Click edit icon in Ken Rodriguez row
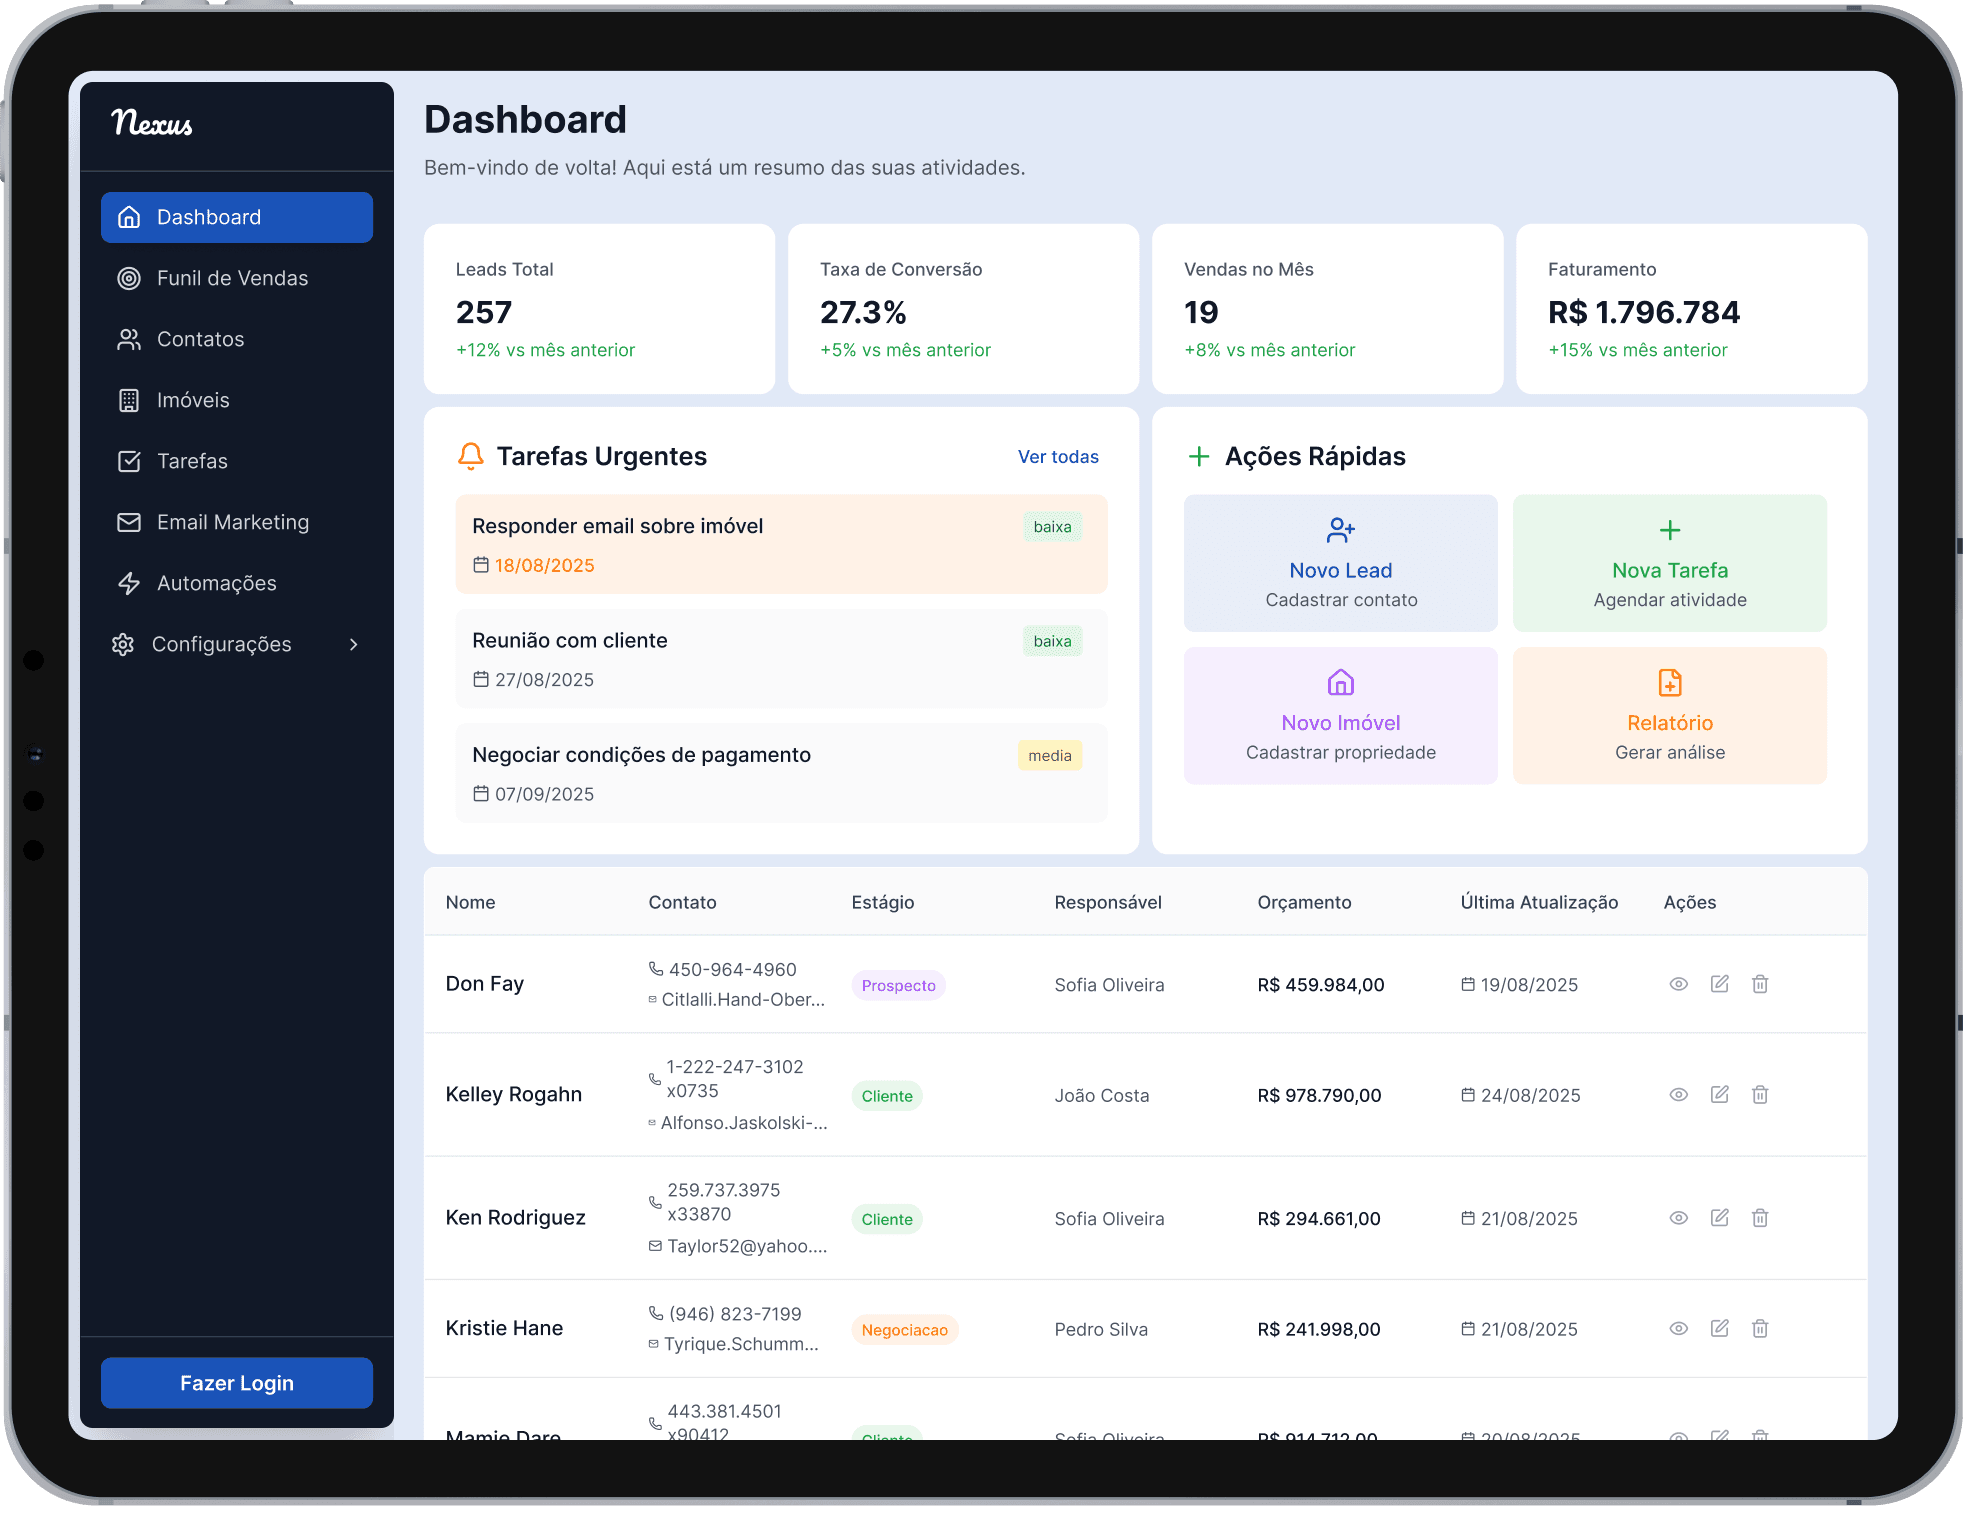This screenshot has width=1973, height=1513. [1719, 1218]
